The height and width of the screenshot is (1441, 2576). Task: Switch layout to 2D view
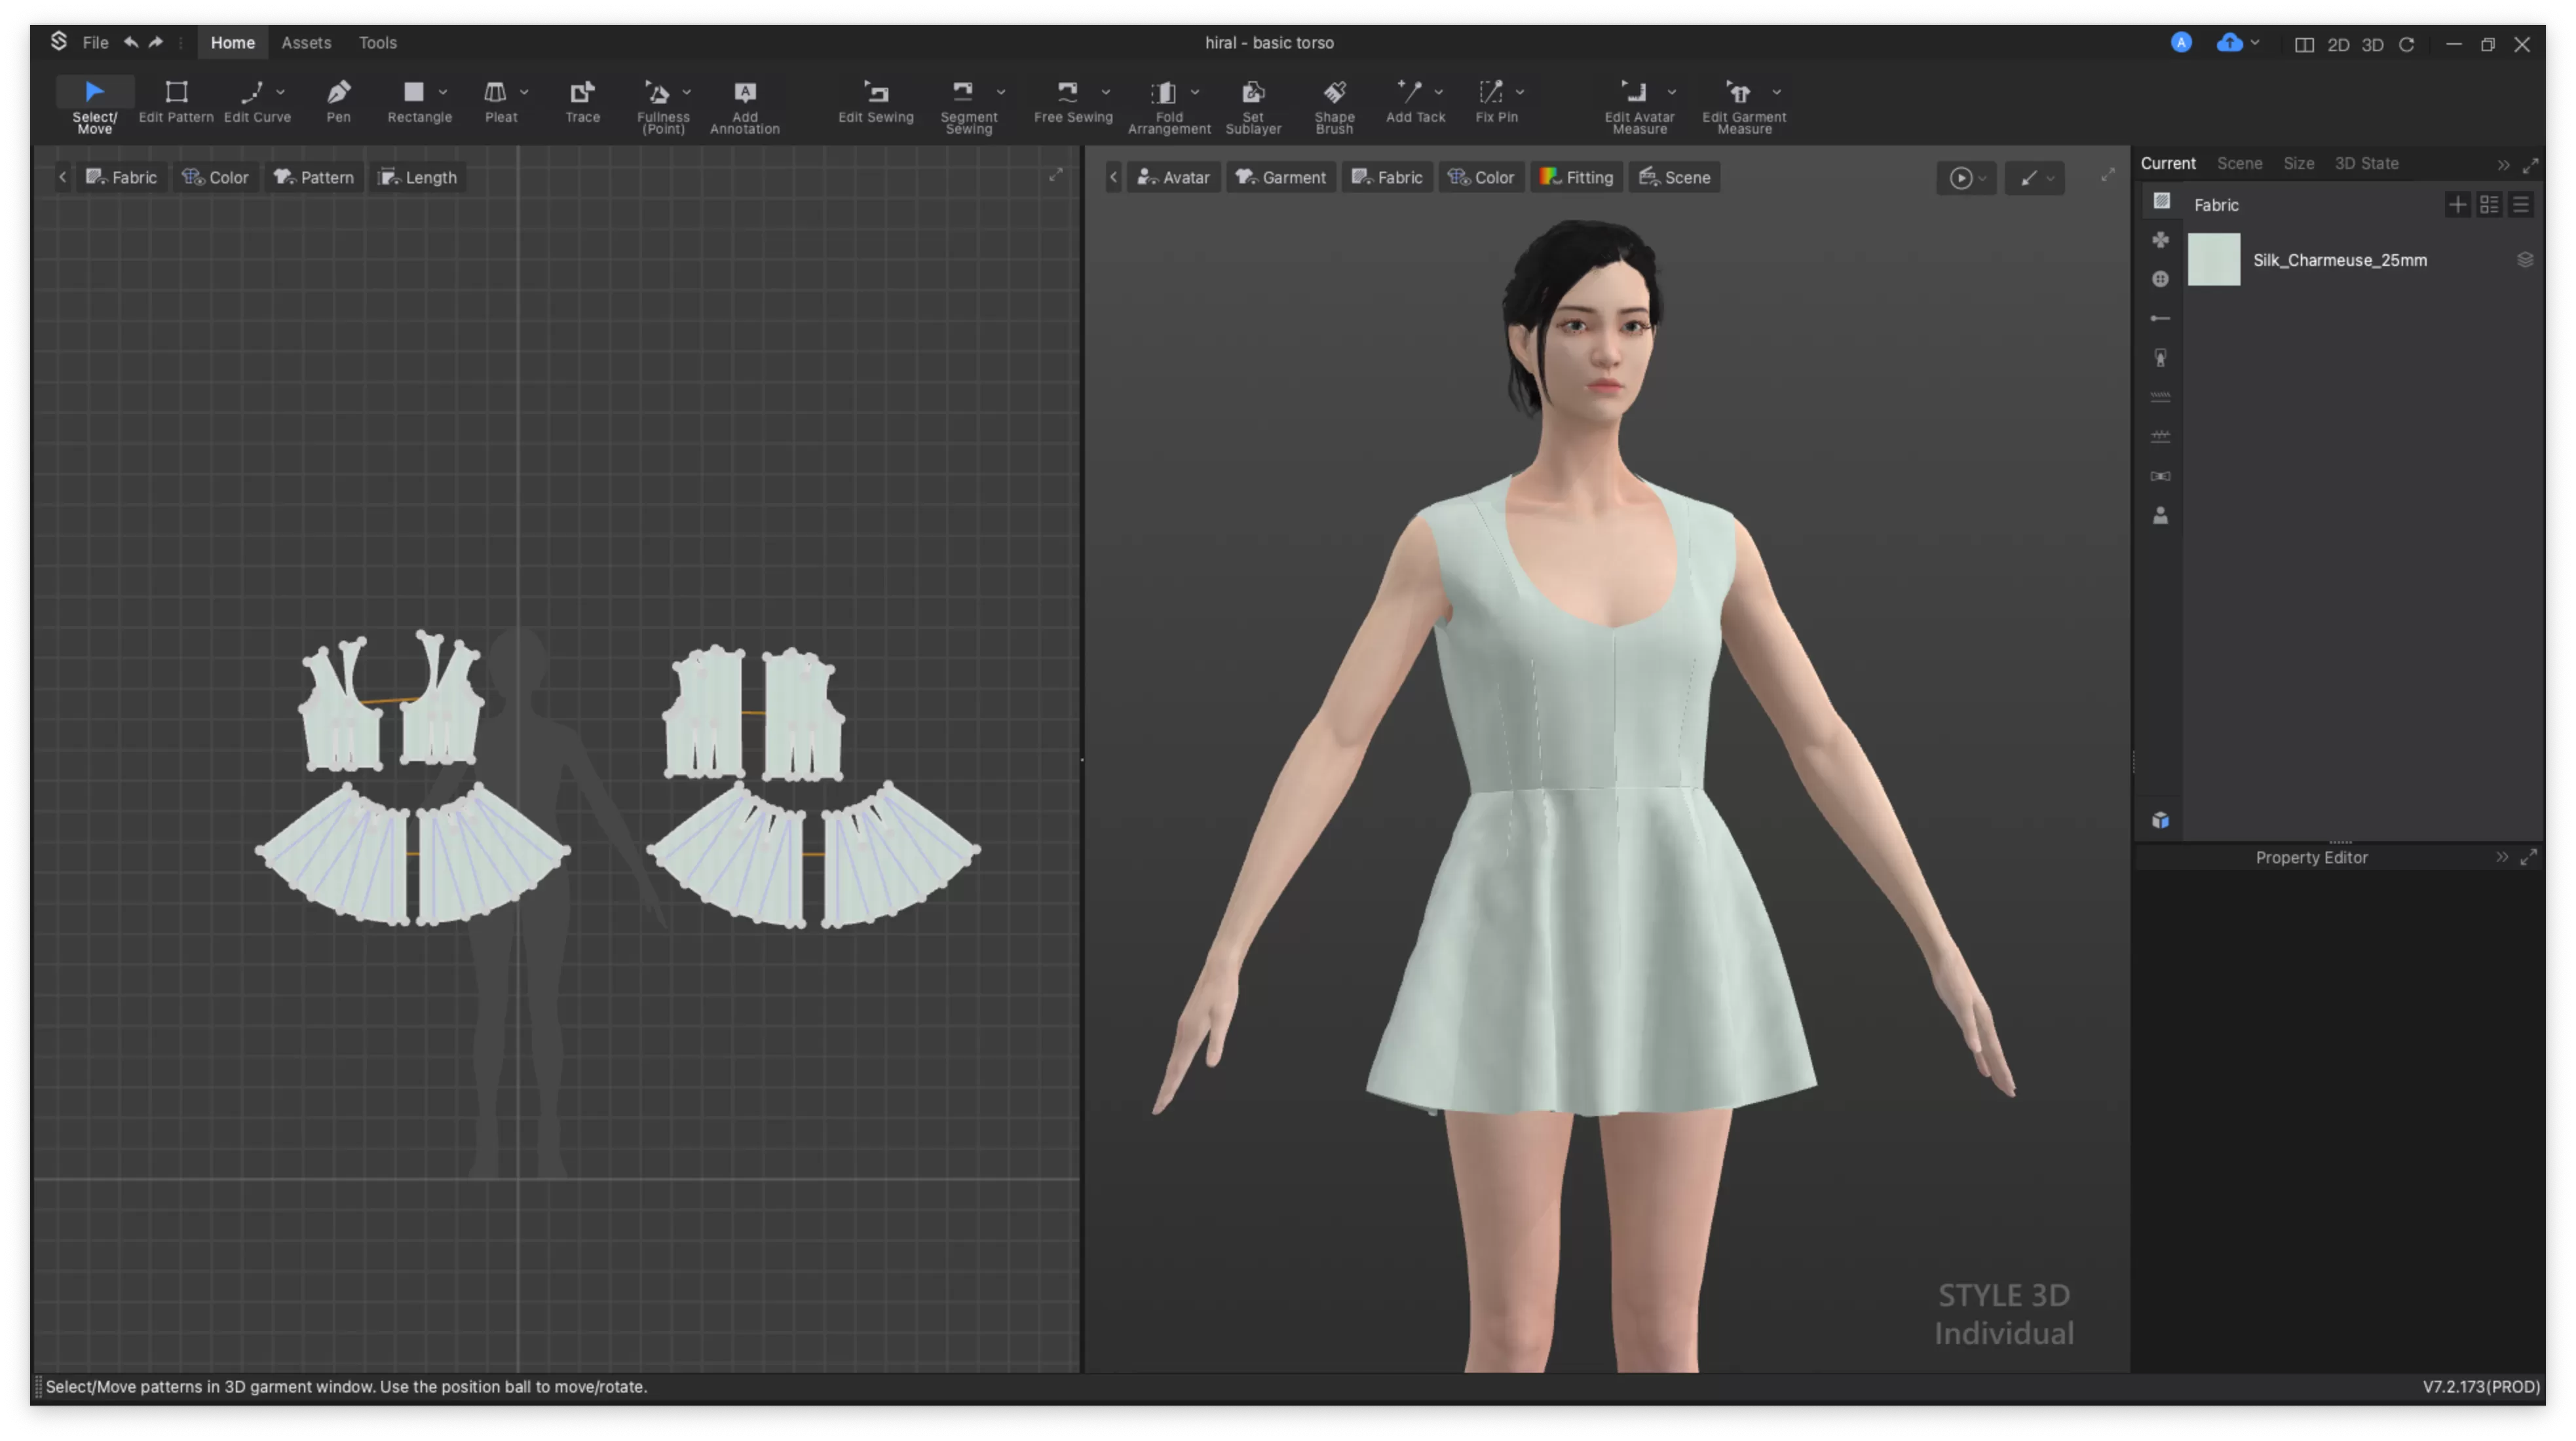click(2339, 44)
